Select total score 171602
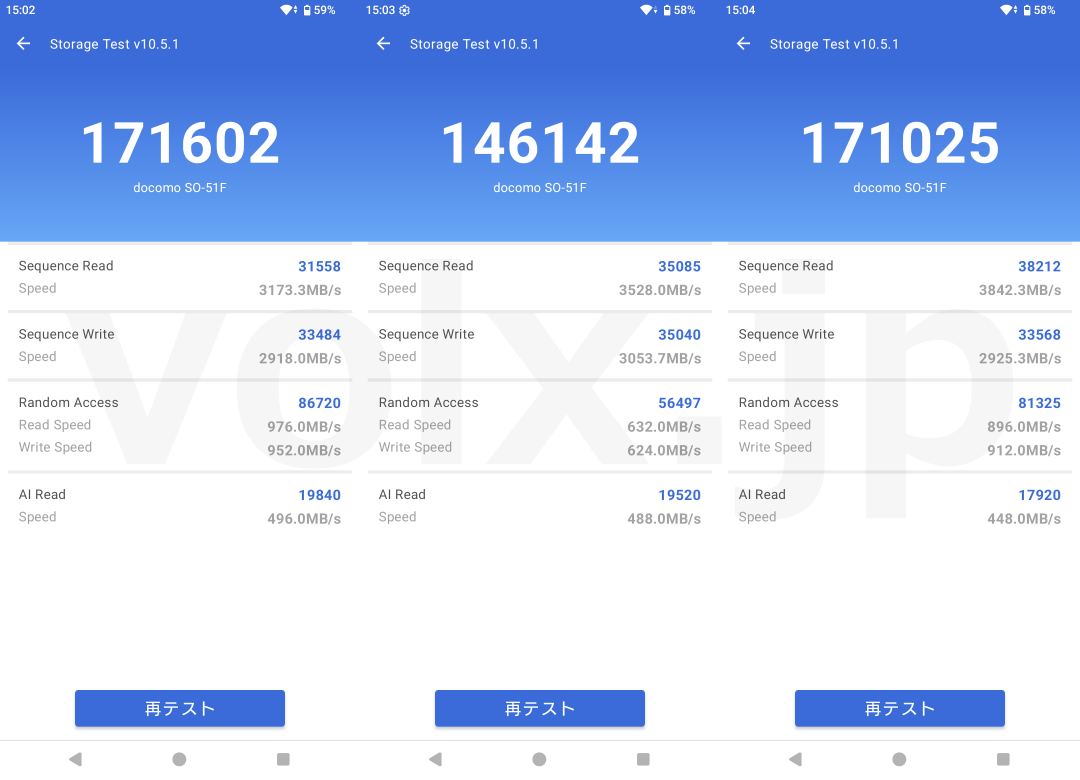Image resolution: width=1080 pixels, height=780 pixels. [180, 143]
